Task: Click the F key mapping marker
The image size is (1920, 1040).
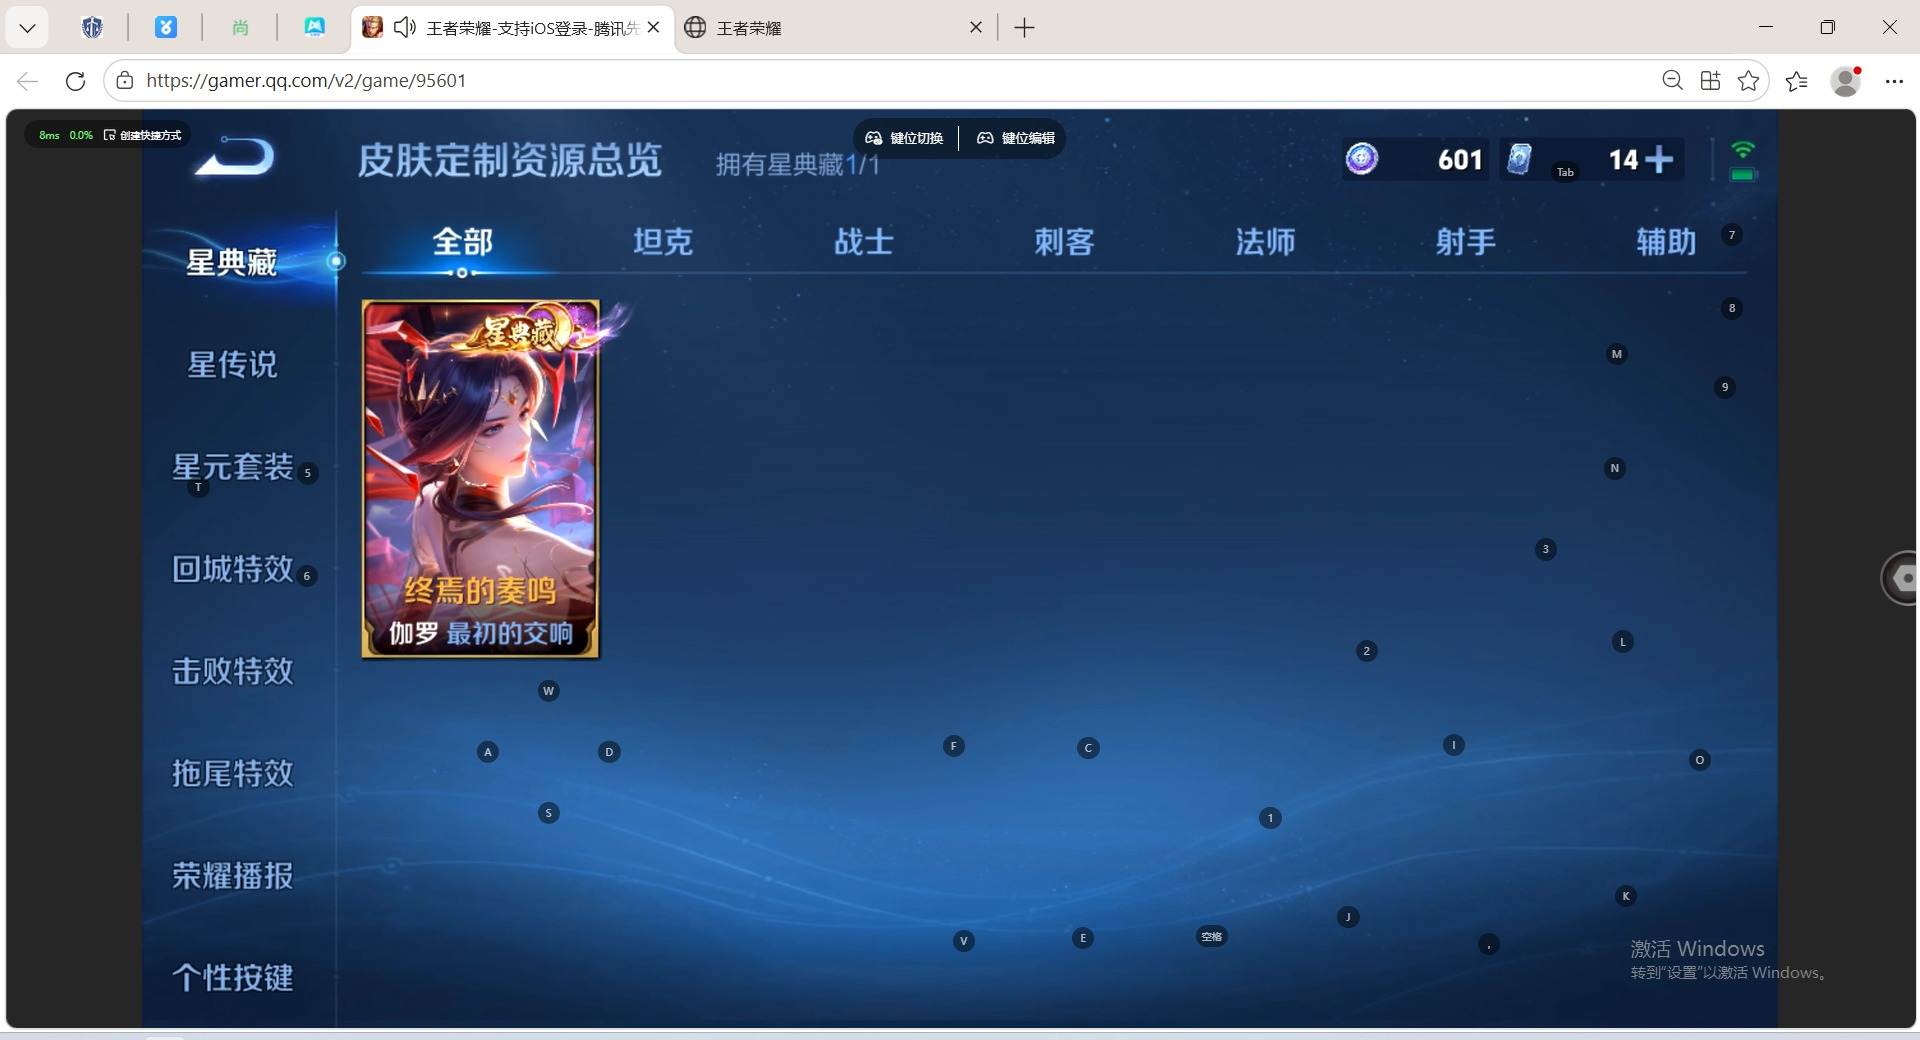Action: coord(954,746)
